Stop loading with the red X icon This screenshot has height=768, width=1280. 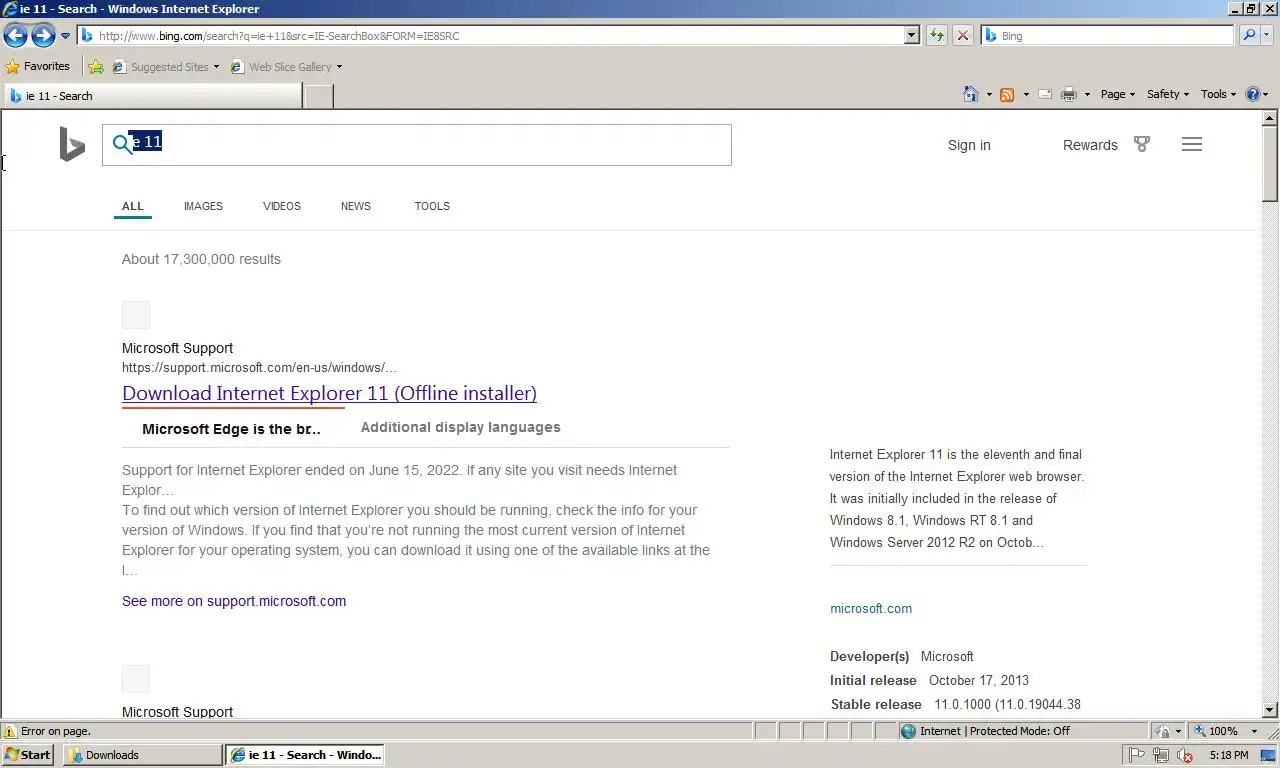click(x=962, y=36)
